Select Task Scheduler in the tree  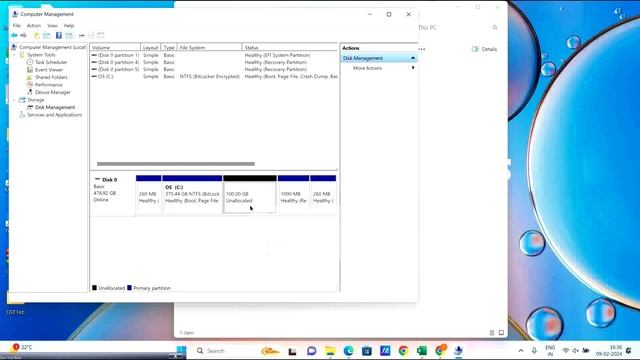(x=51, y=62)
